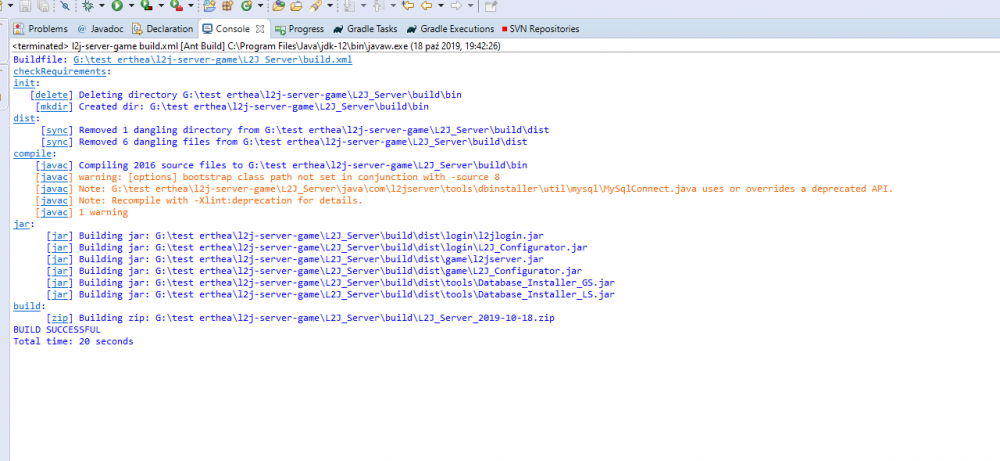The width and height of the screenshot is (1000, 461).
Task: Click the [mkdir] task link in console
Action: click(x=53, y=106)
